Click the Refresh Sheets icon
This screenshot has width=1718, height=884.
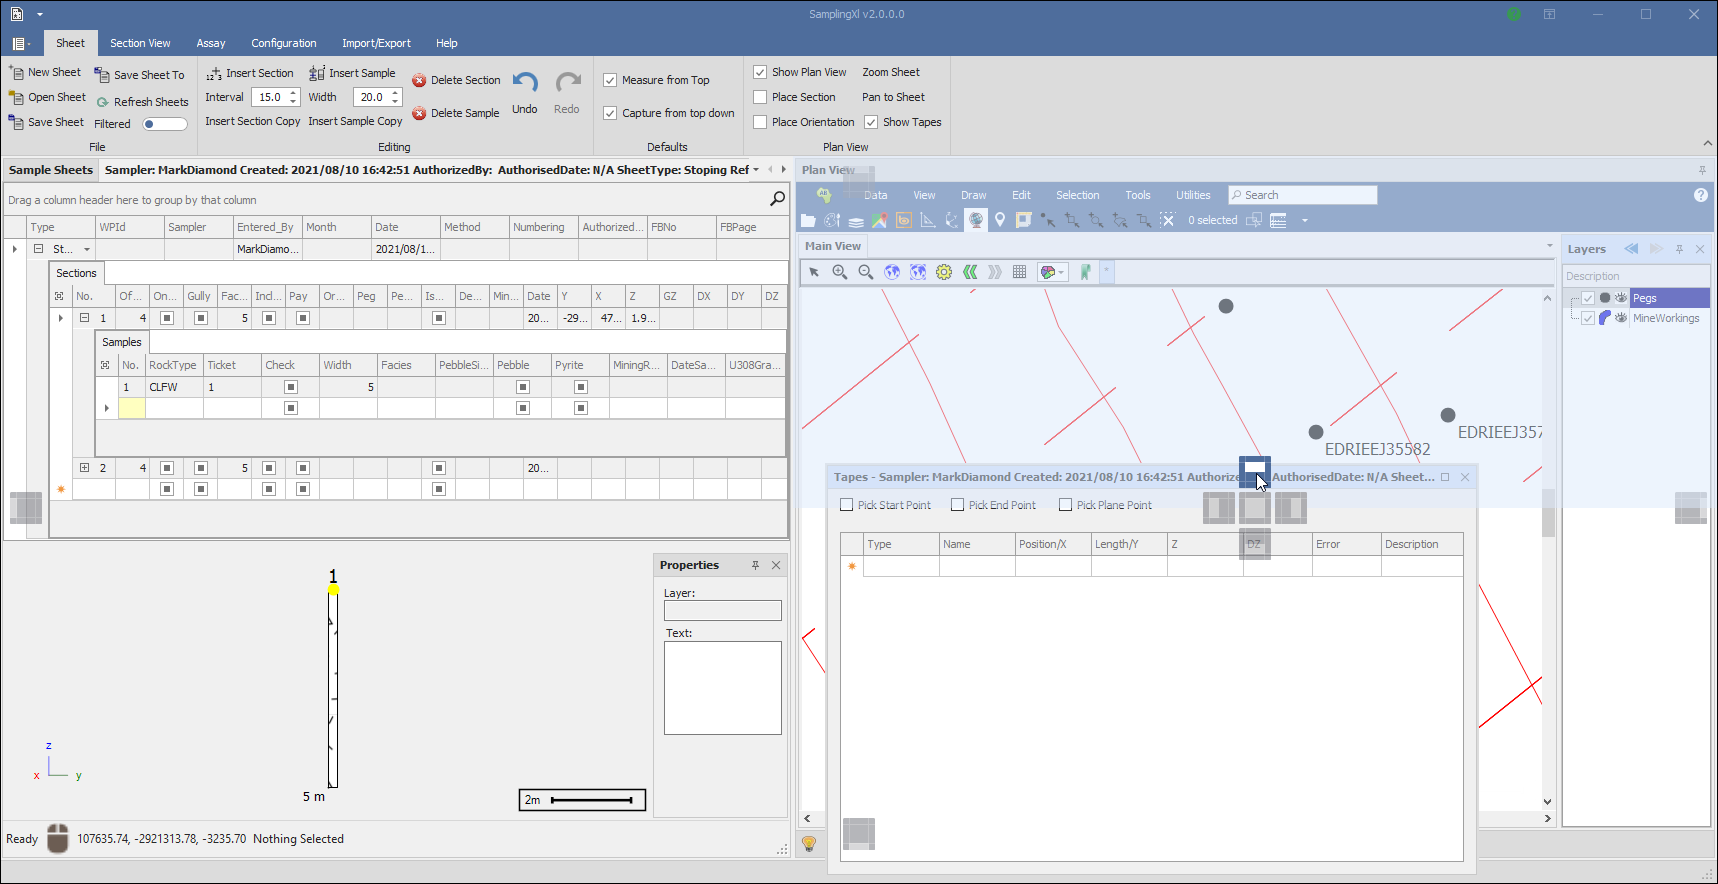coord(103,102)
